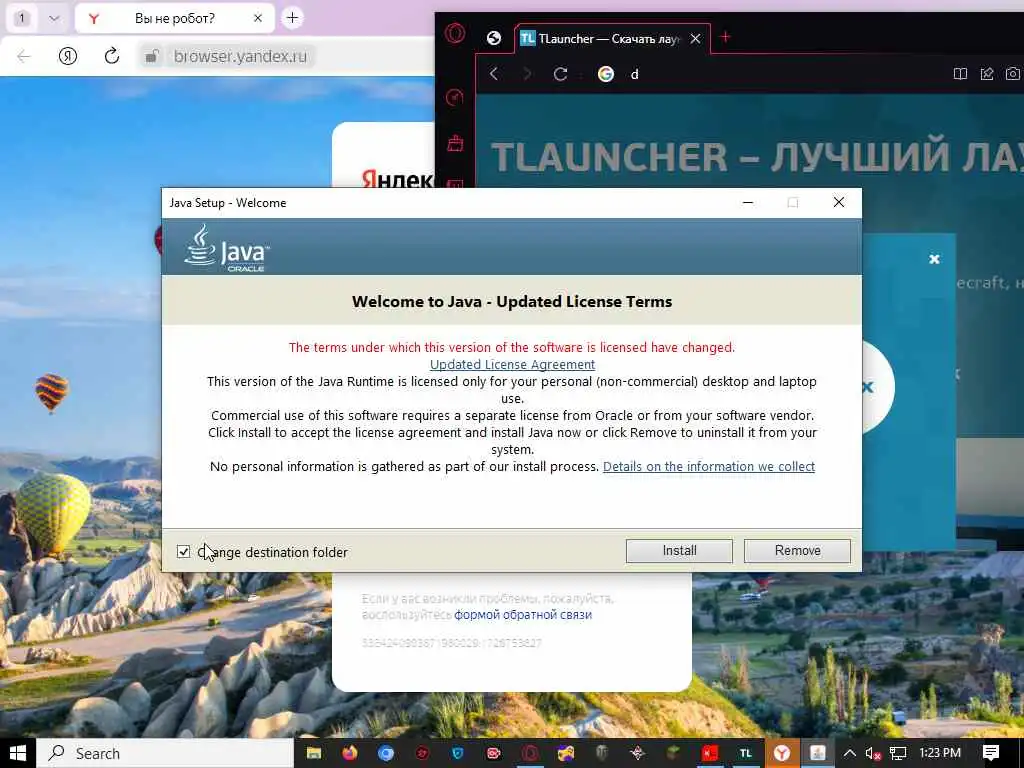Tick the Change destination folder checkbox

[184, 552]
